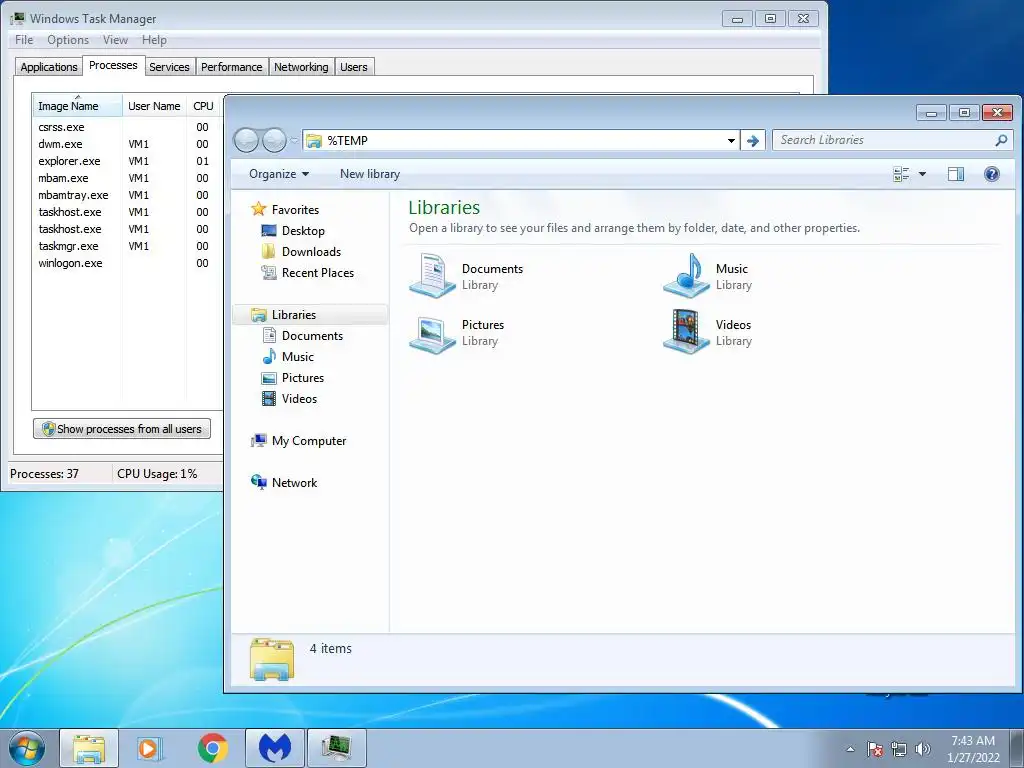Click Show processes from all users
The width and height of the screenshot is (1024, 768).
(x=122, y=429)
